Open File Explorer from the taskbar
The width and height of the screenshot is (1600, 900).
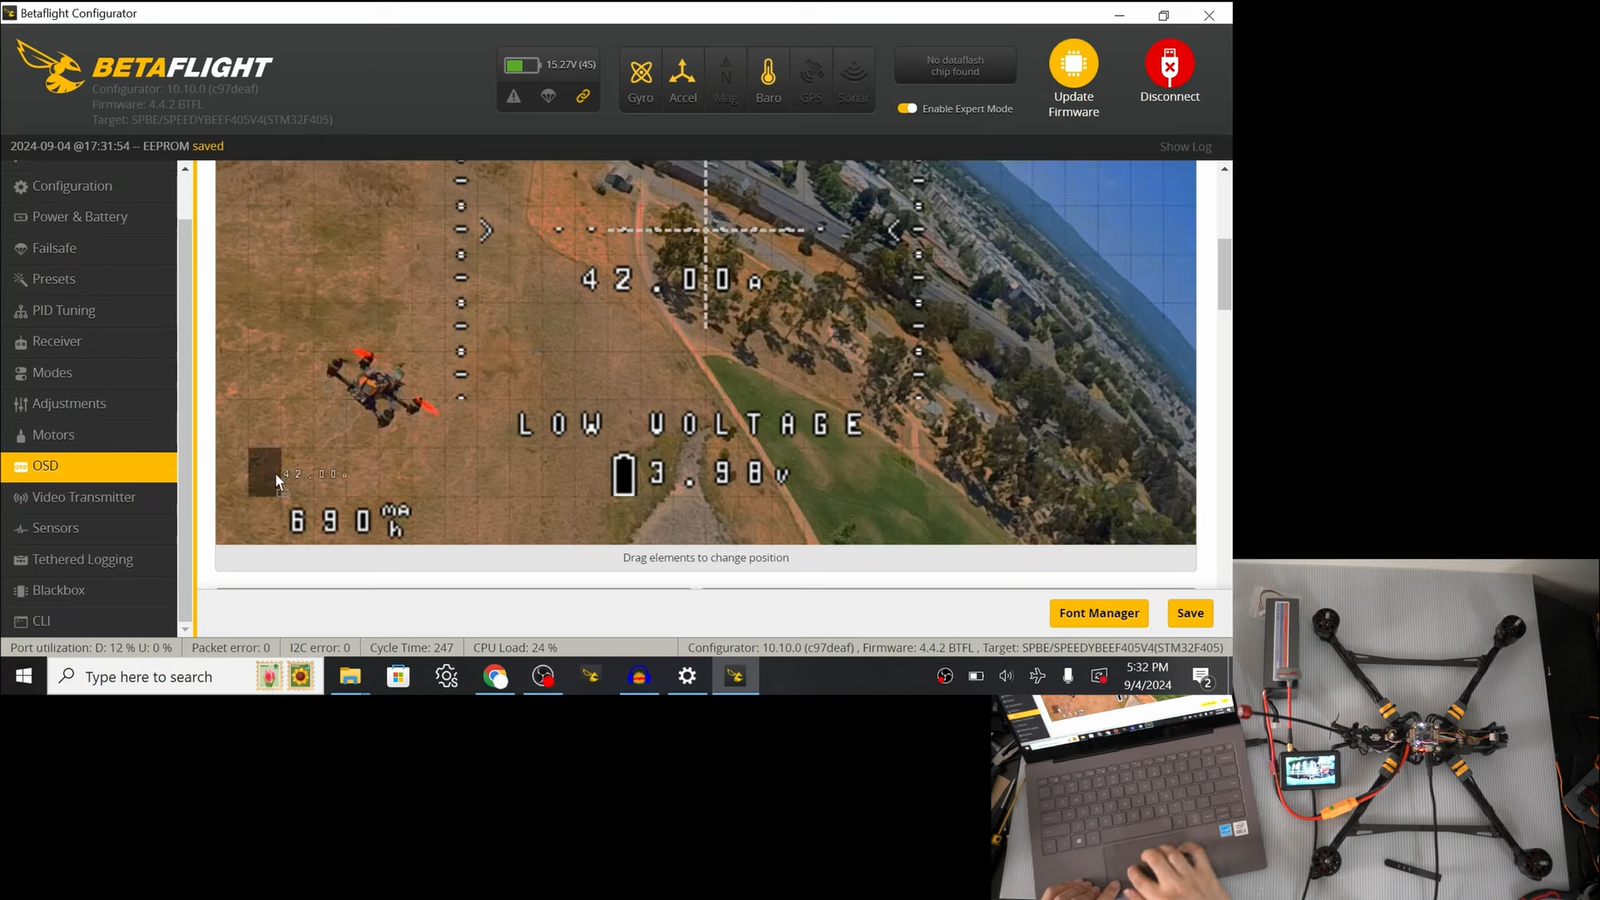pos(350,677)
